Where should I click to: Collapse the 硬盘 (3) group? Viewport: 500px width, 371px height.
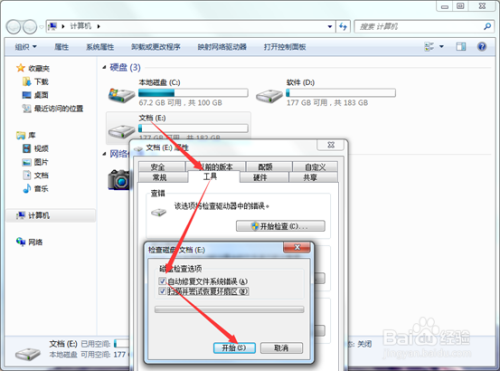click(104, 67)
